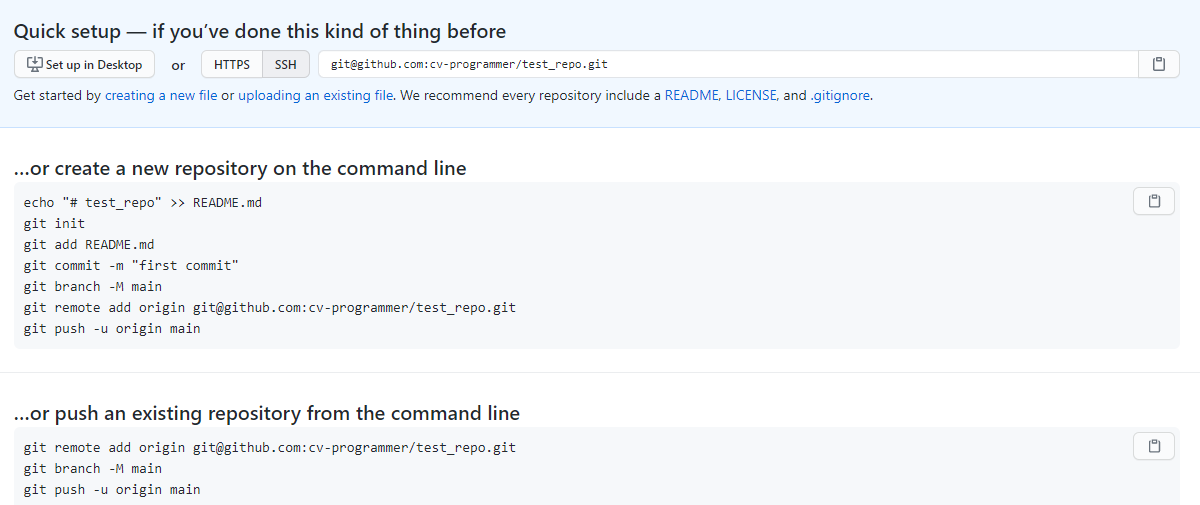1200x505 pixels.
Task: Click the Set up in Desktop button
Action: click(85, 64)
